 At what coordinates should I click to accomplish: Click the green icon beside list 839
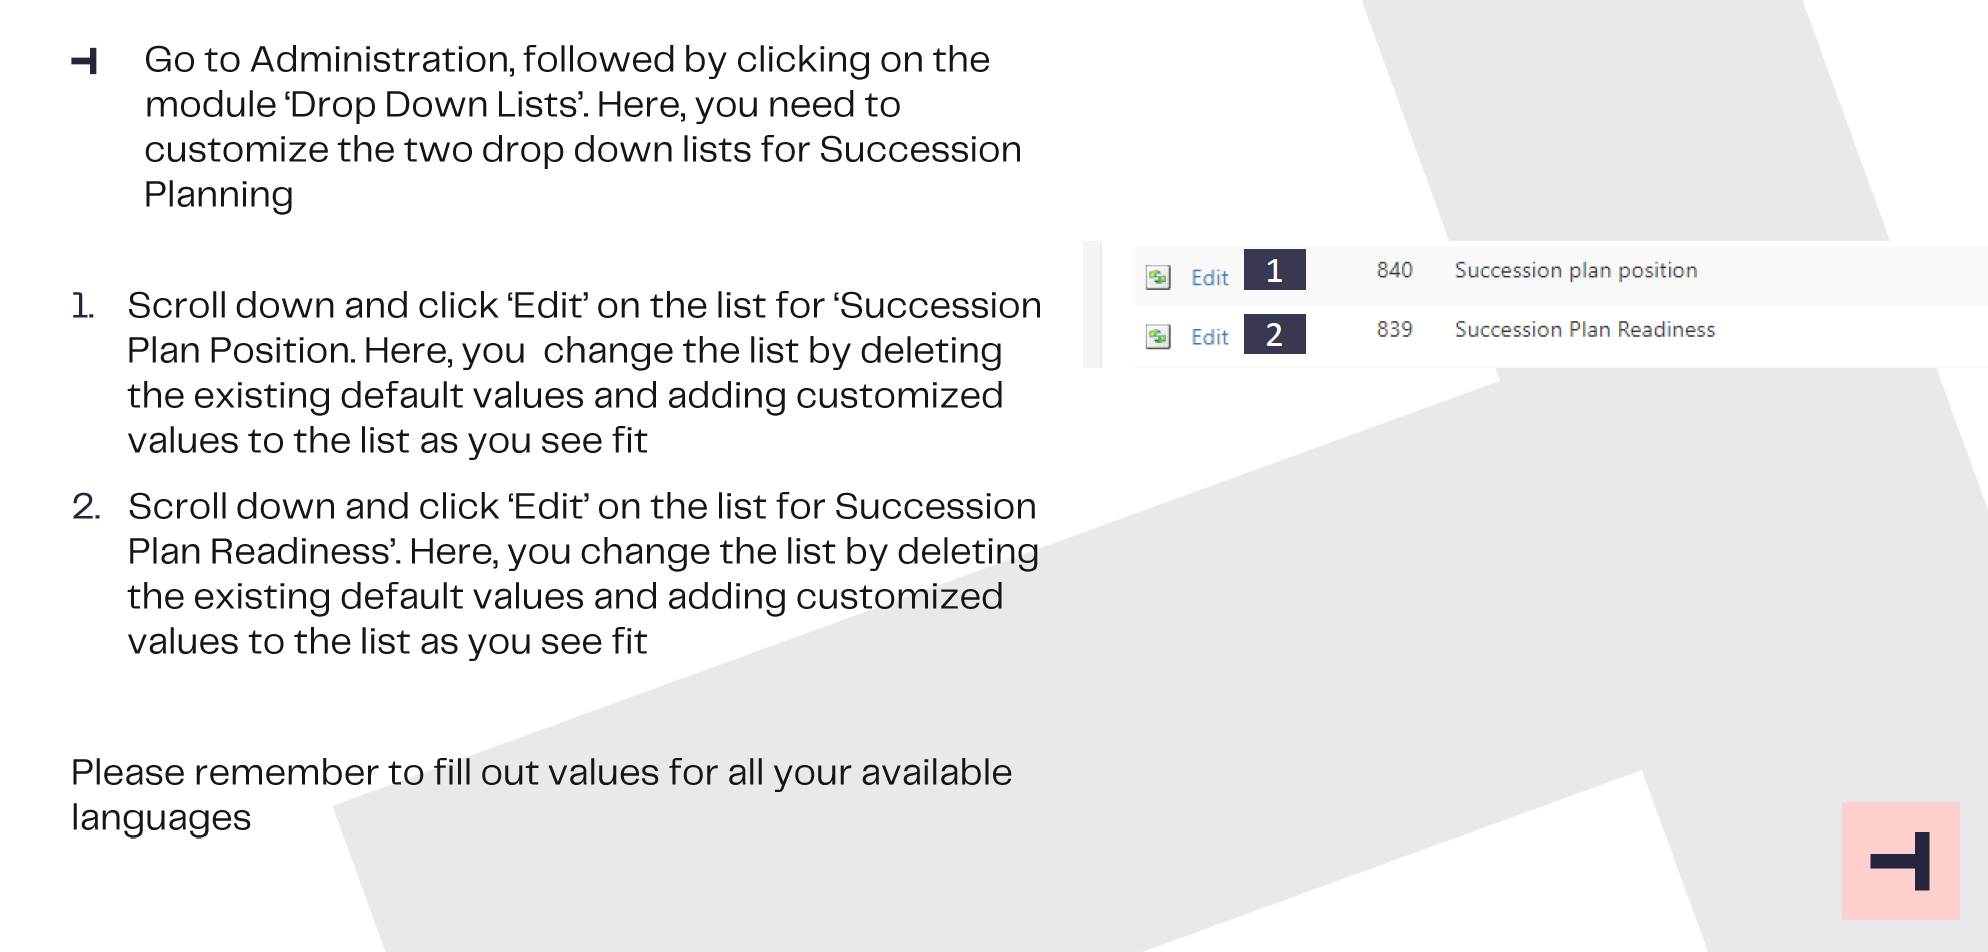tap(1158, 337)
